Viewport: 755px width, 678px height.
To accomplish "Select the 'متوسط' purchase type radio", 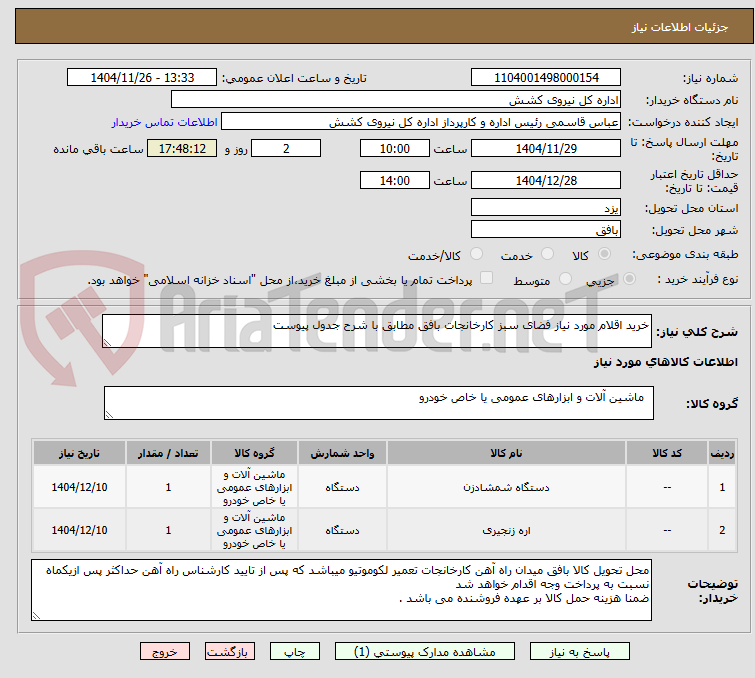I will (x=565, y=279).
